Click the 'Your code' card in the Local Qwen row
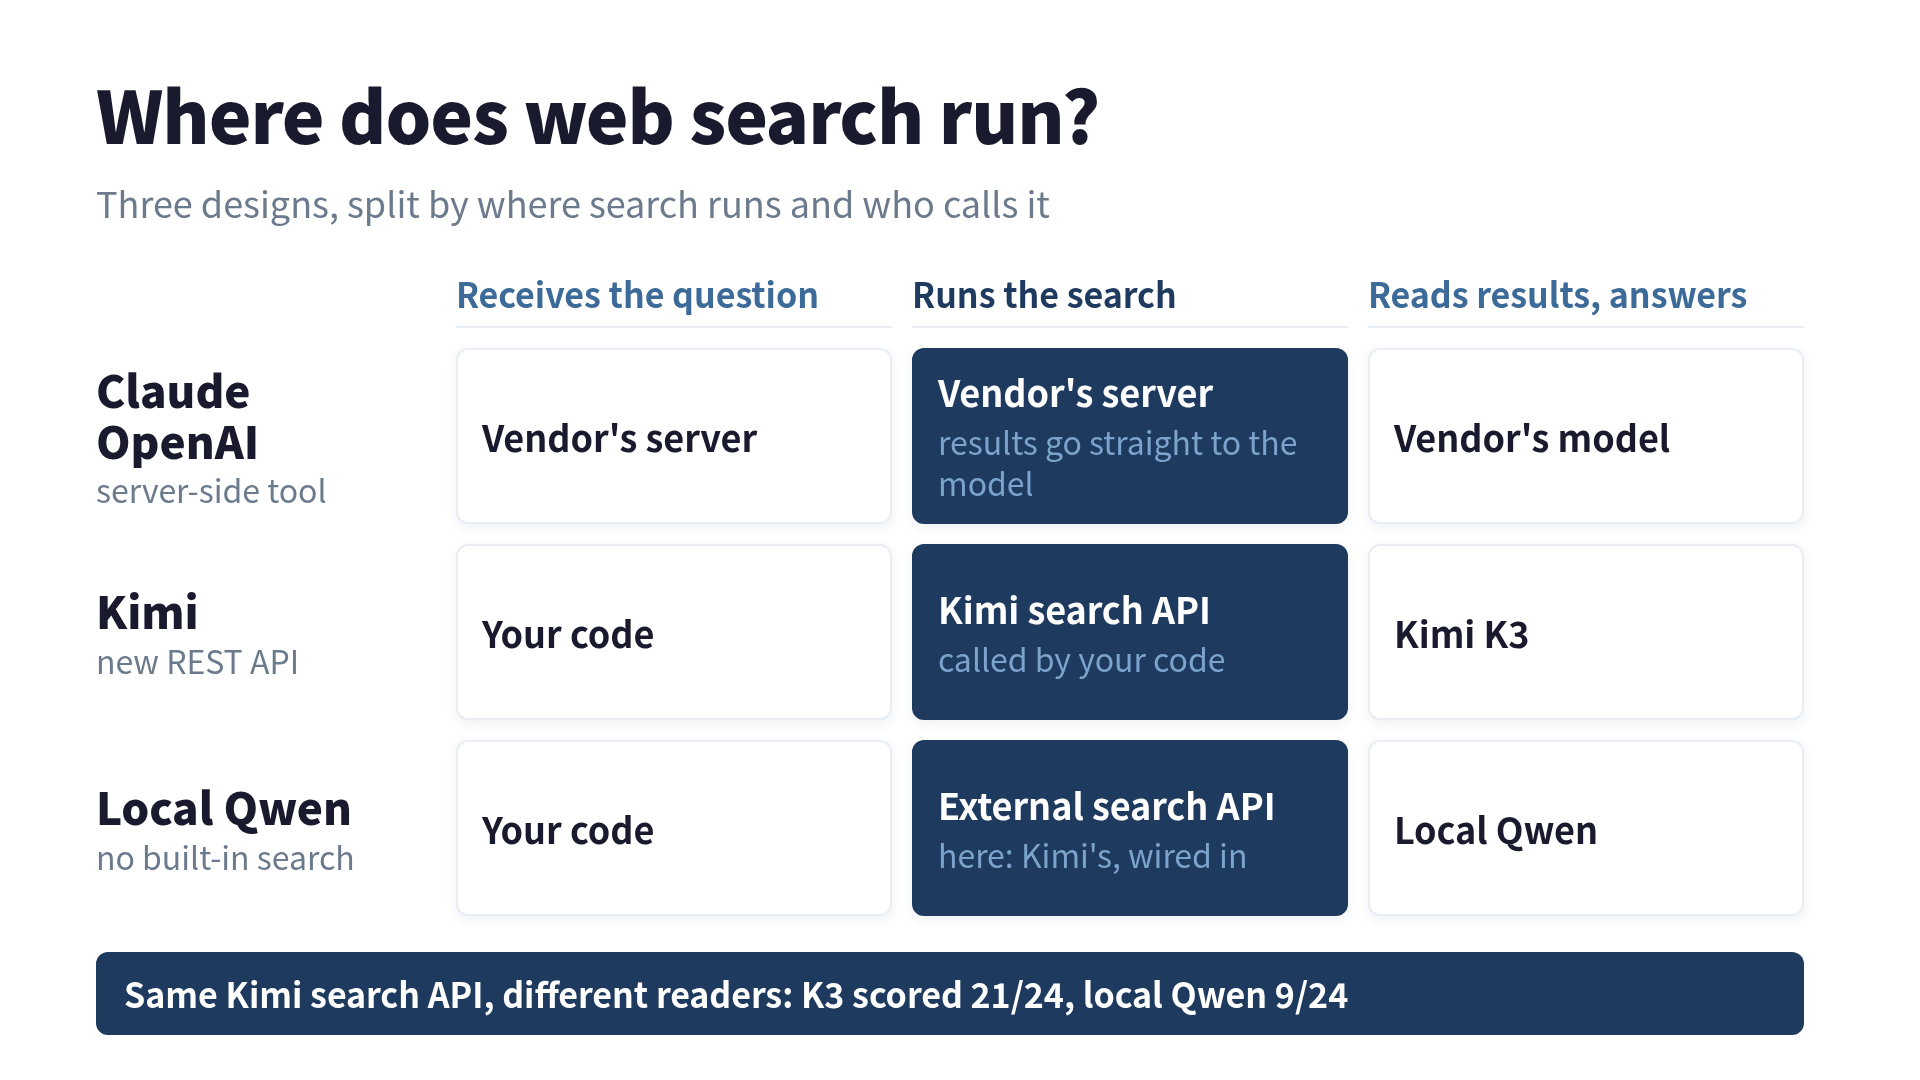Image resolution: width=1920 pixels, height=1080 pixels. (x=674, y=828)
